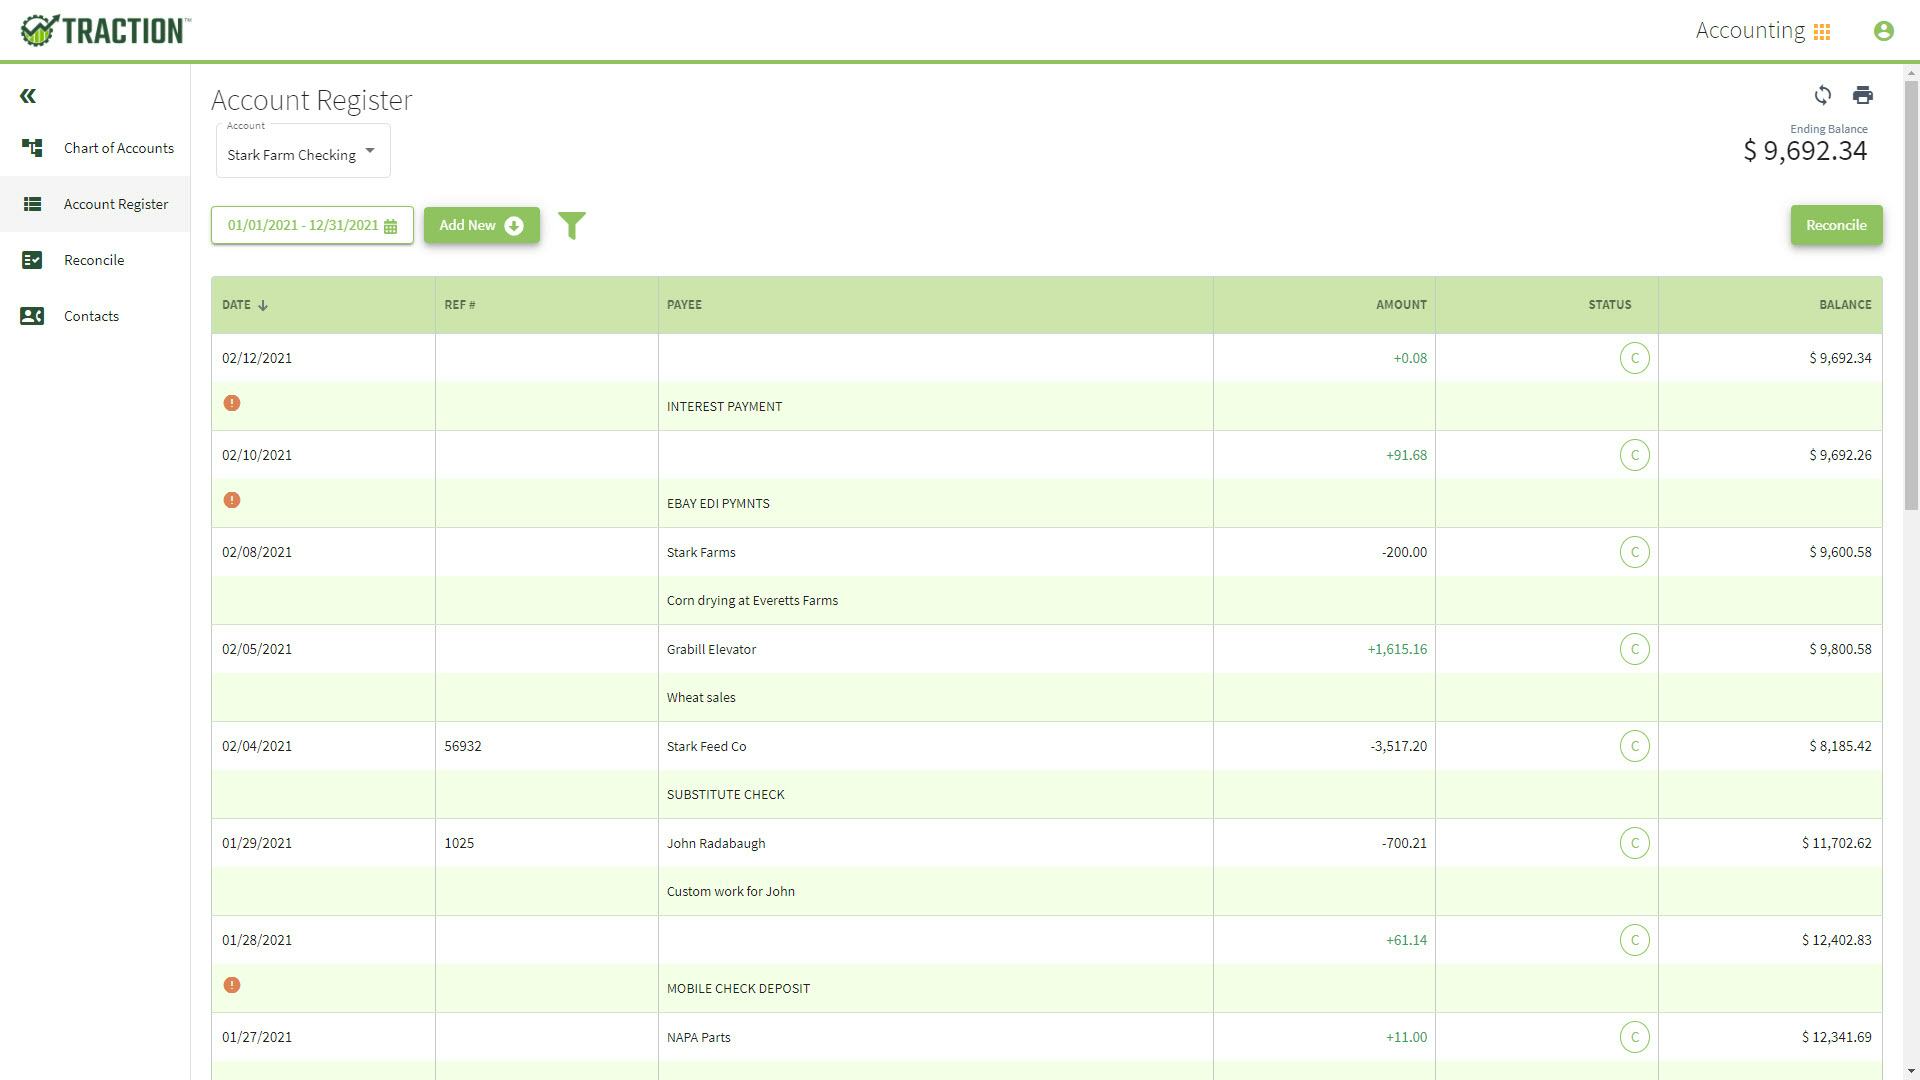The width and height of the screenshot is (1920, 1080).
Task: Click the Add New button
Action: 481,225
